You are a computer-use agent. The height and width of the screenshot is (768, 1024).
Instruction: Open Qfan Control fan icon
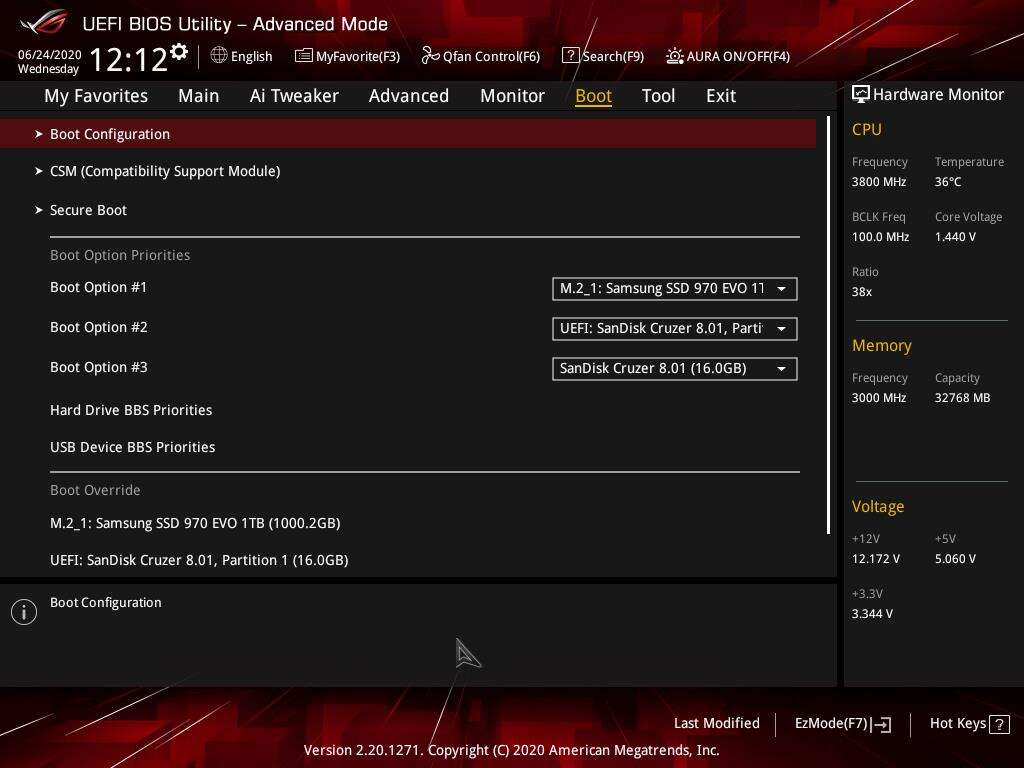430,56
